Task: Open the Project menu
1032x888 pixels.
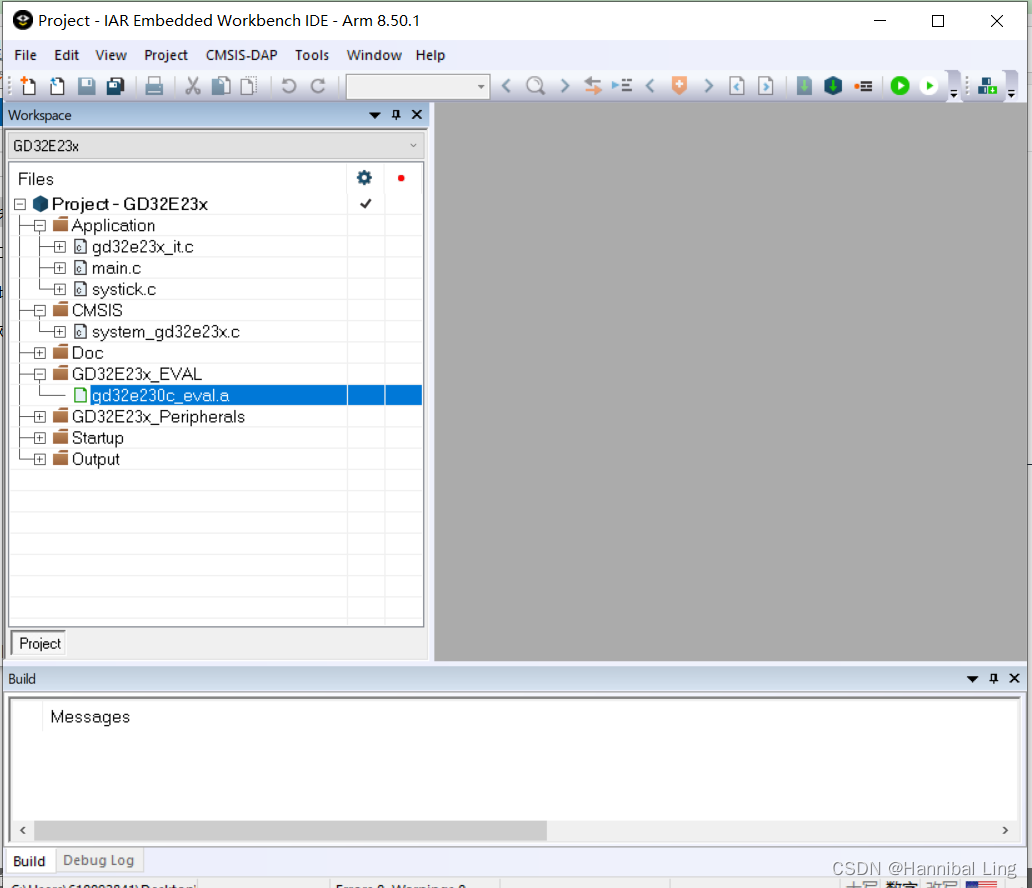Action: coord(166,55)
